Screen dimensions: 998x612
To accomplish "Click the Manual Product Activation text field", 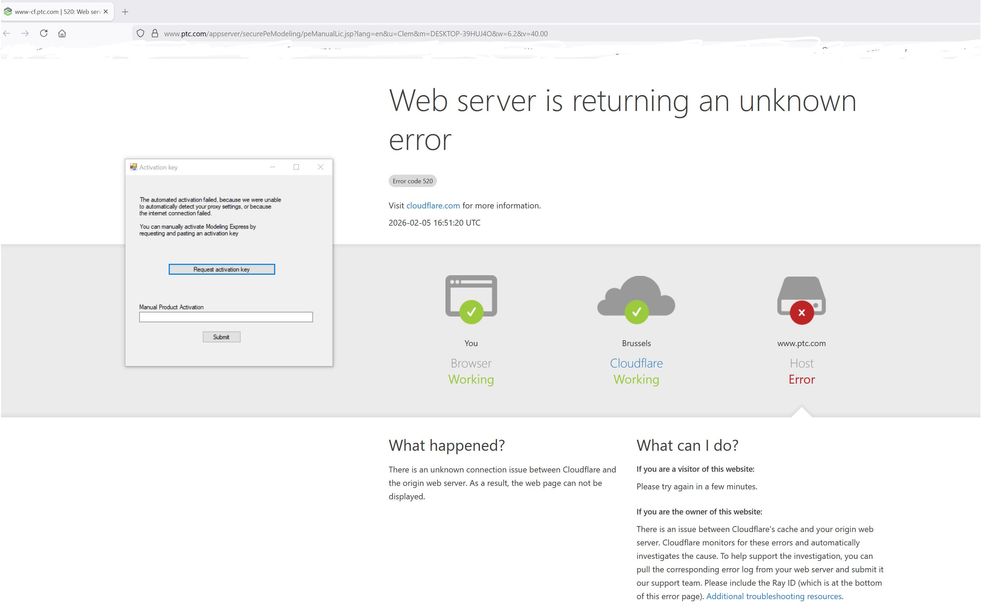I will coord(226,317).
